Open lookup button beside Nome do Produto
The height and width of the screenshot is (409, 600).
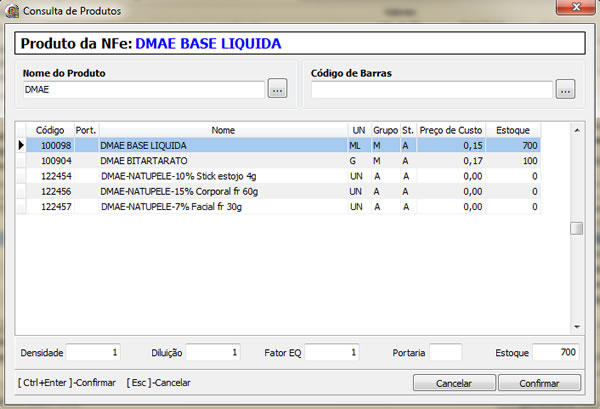(x=277, y=89)
